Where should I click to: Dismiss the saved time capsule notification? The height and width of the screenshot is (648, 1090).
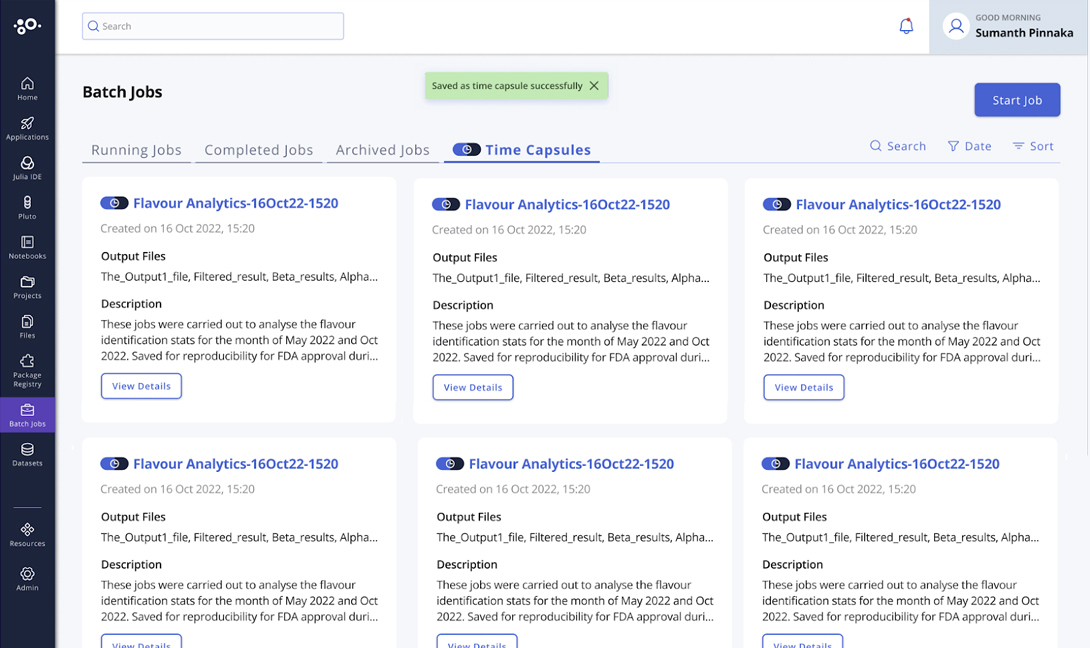(x=594, y=86)
